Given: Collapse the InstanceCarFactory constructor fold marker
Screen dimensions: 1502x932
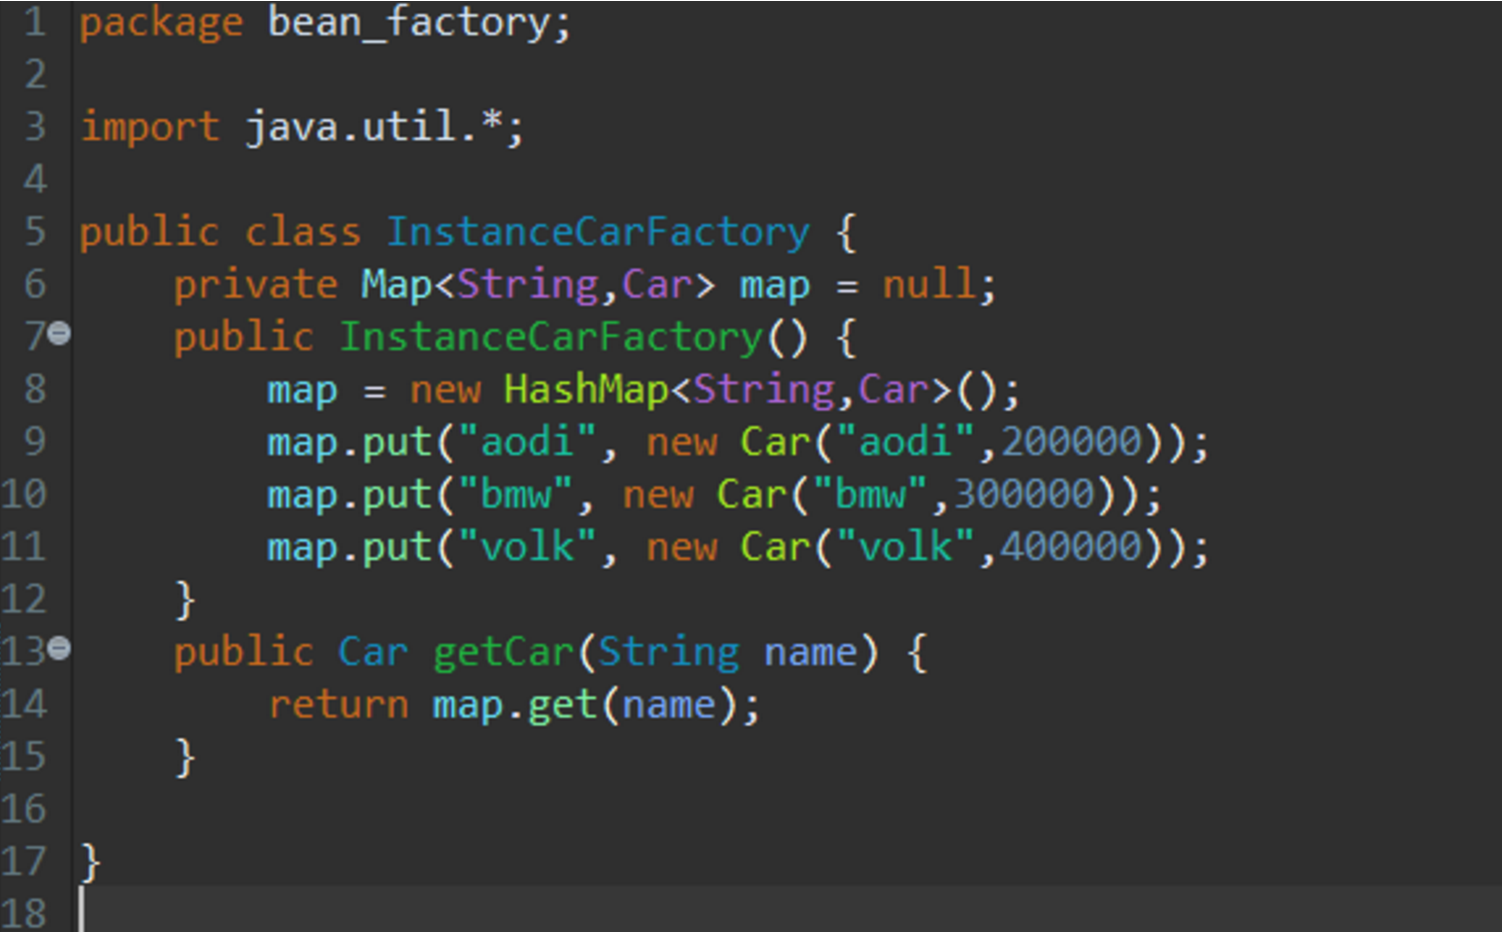Looking at the screenshot, I should [59, 334].
